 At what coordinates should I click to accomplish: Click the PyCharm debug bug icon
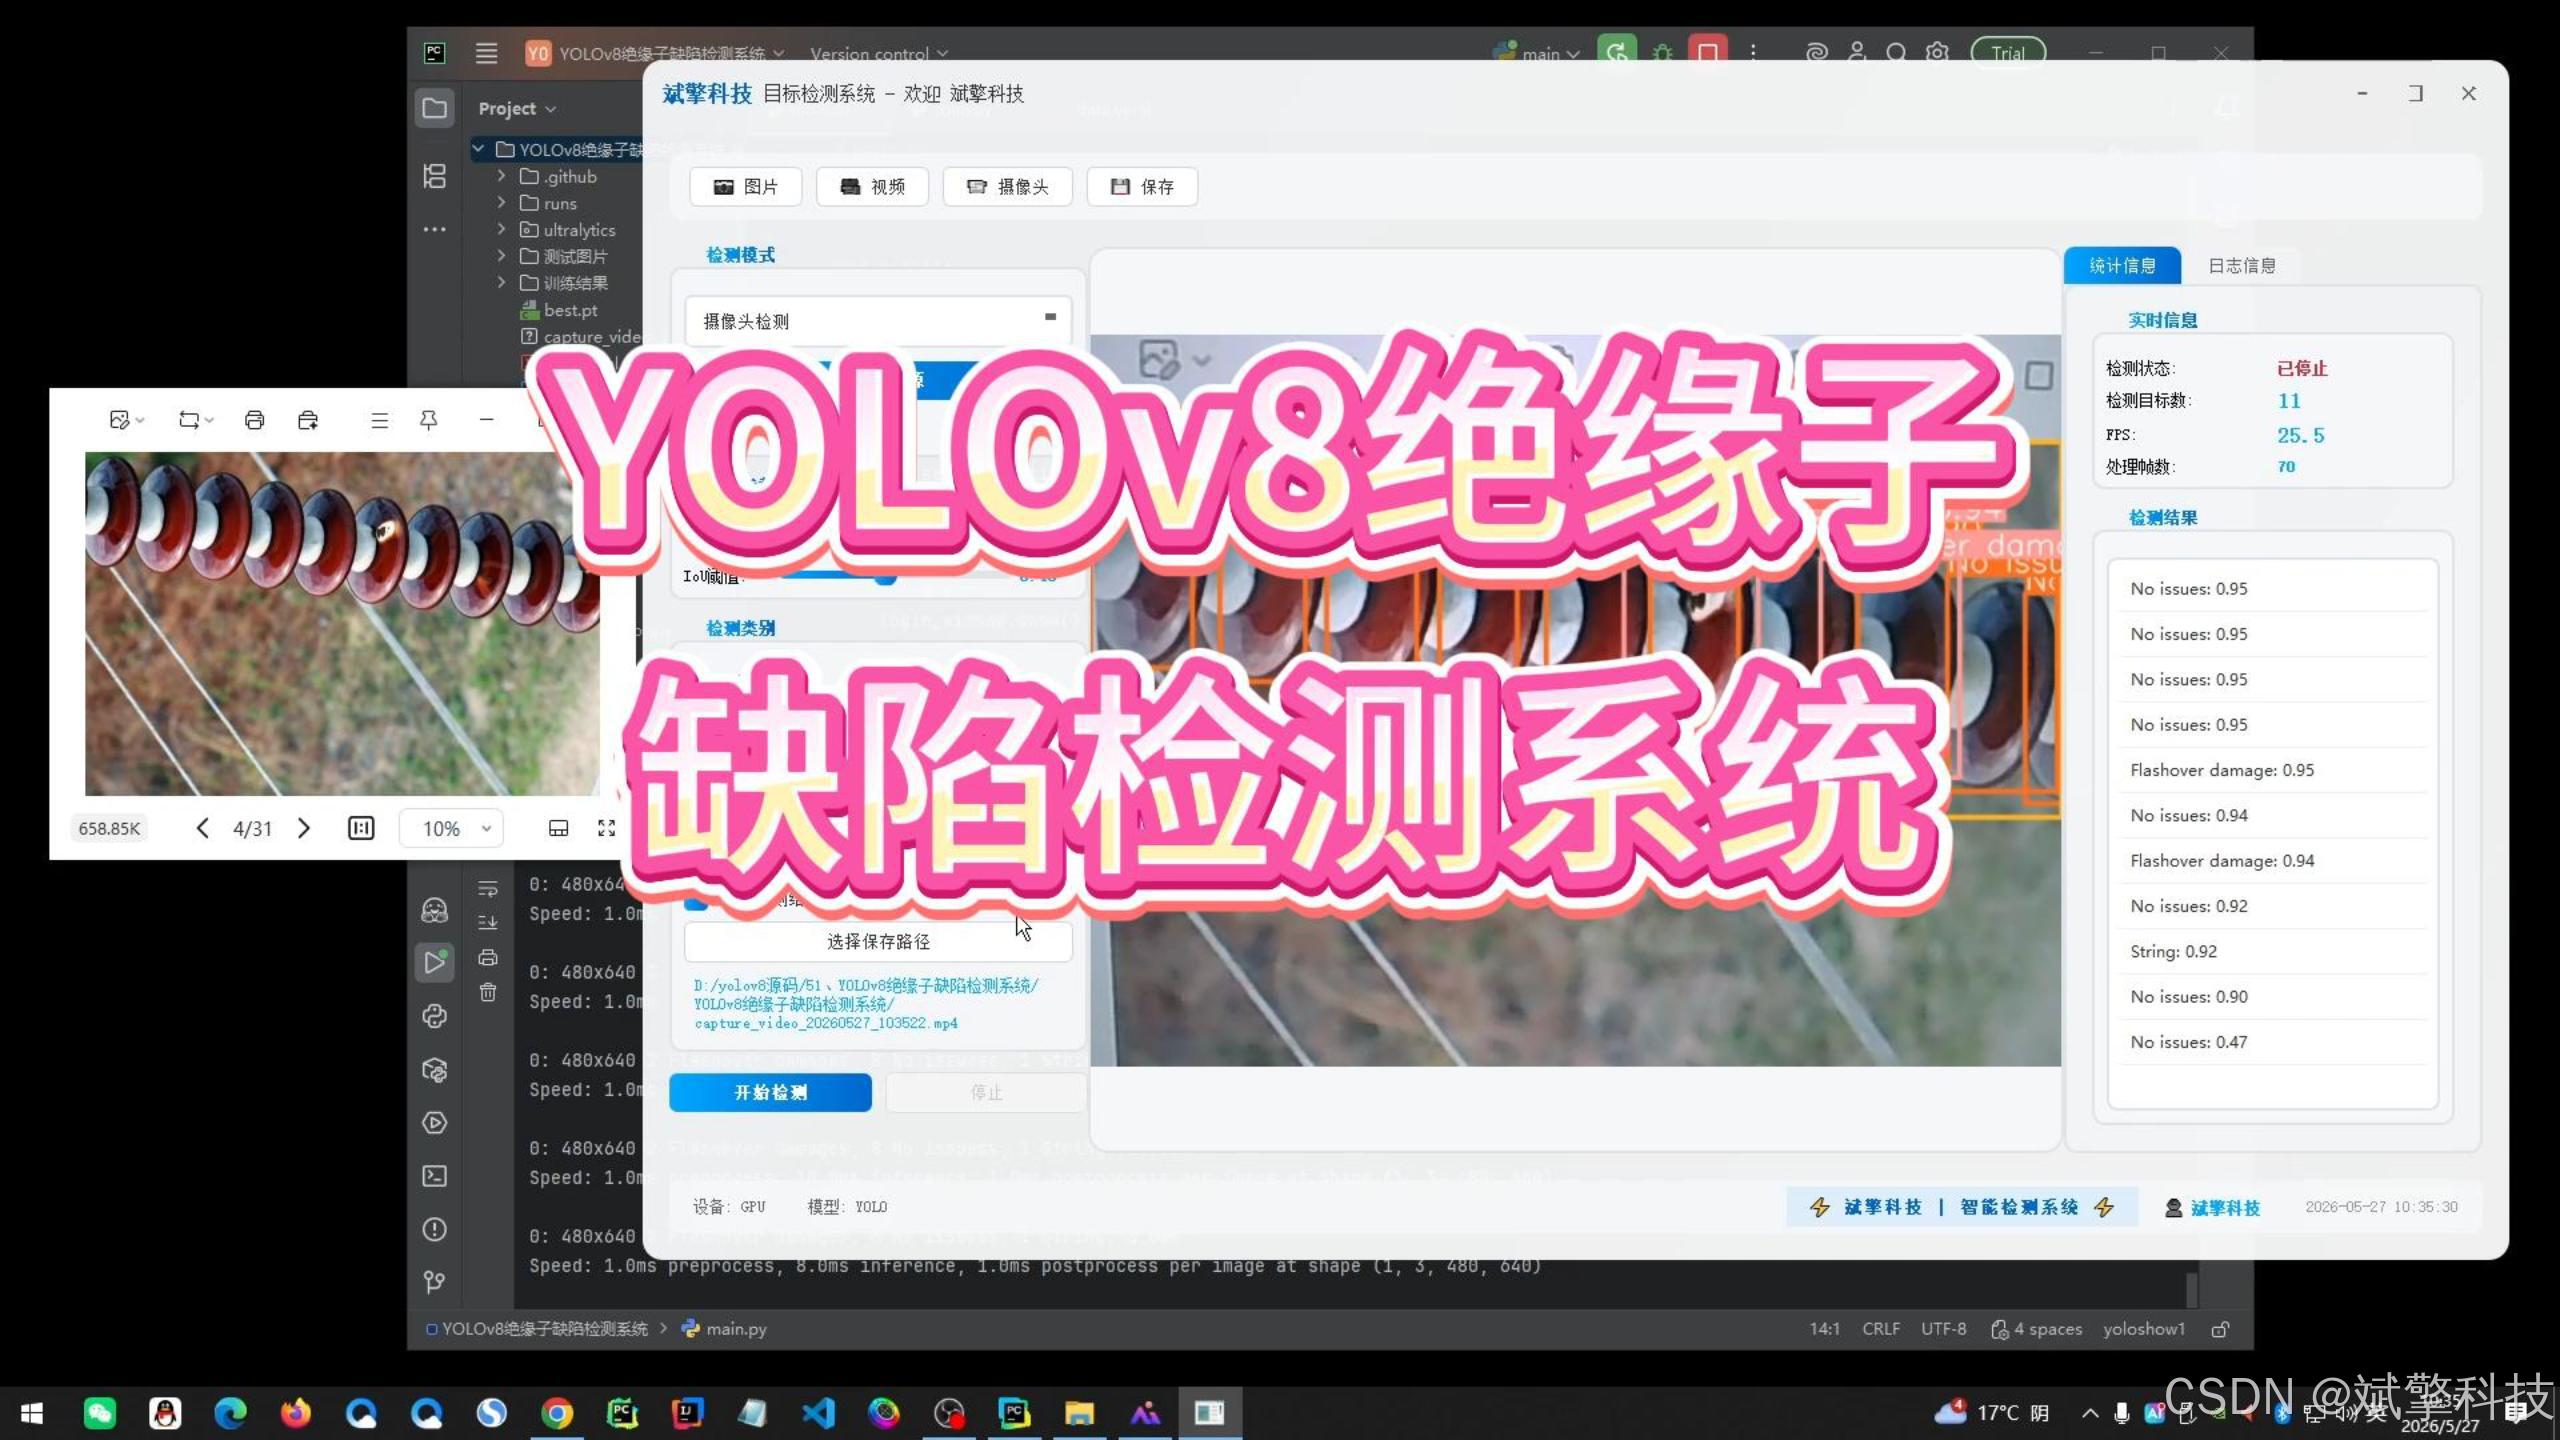point(1662,53)
